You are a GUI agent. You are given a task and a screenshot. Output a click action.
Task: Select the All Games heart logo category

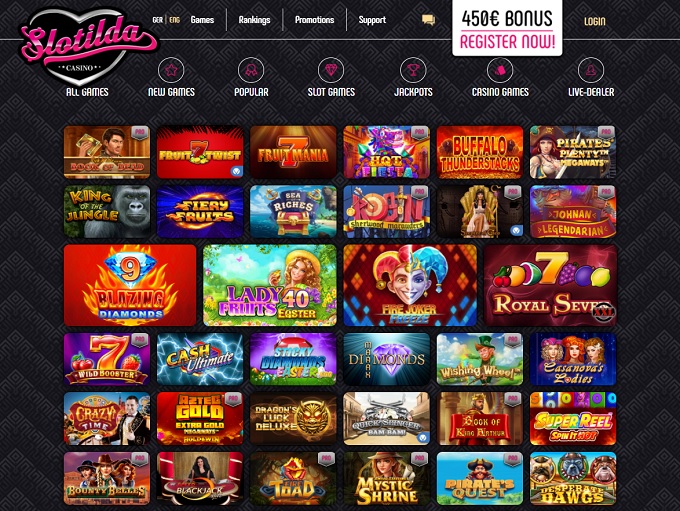point(87,92)
